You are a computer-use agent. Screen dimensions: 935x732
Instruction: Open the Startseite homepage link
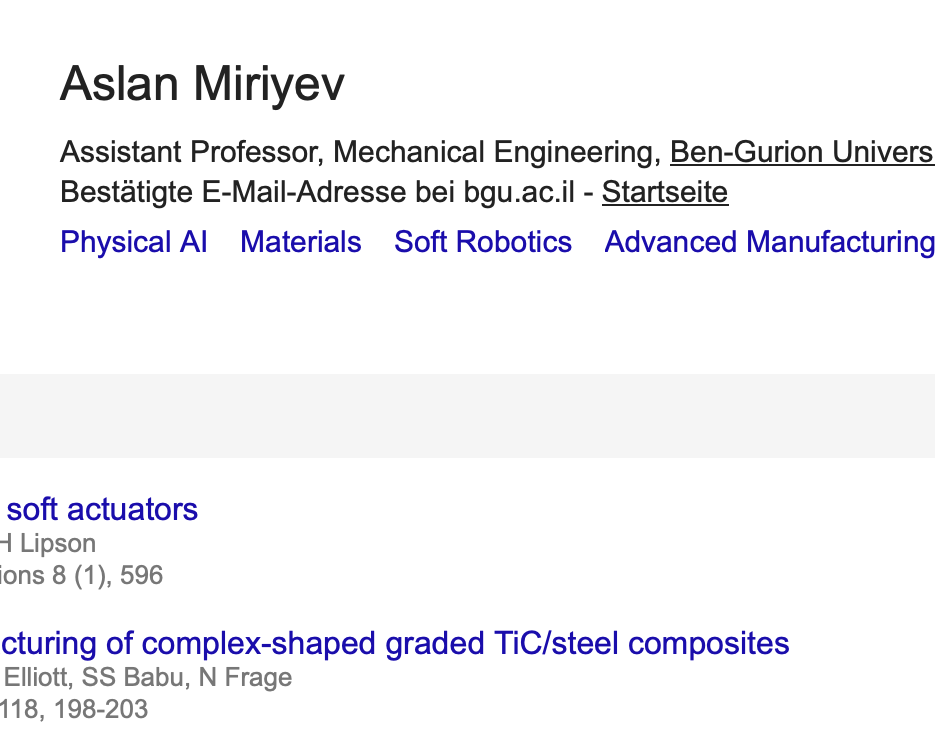pyautogui.click(x=665, y=192)
